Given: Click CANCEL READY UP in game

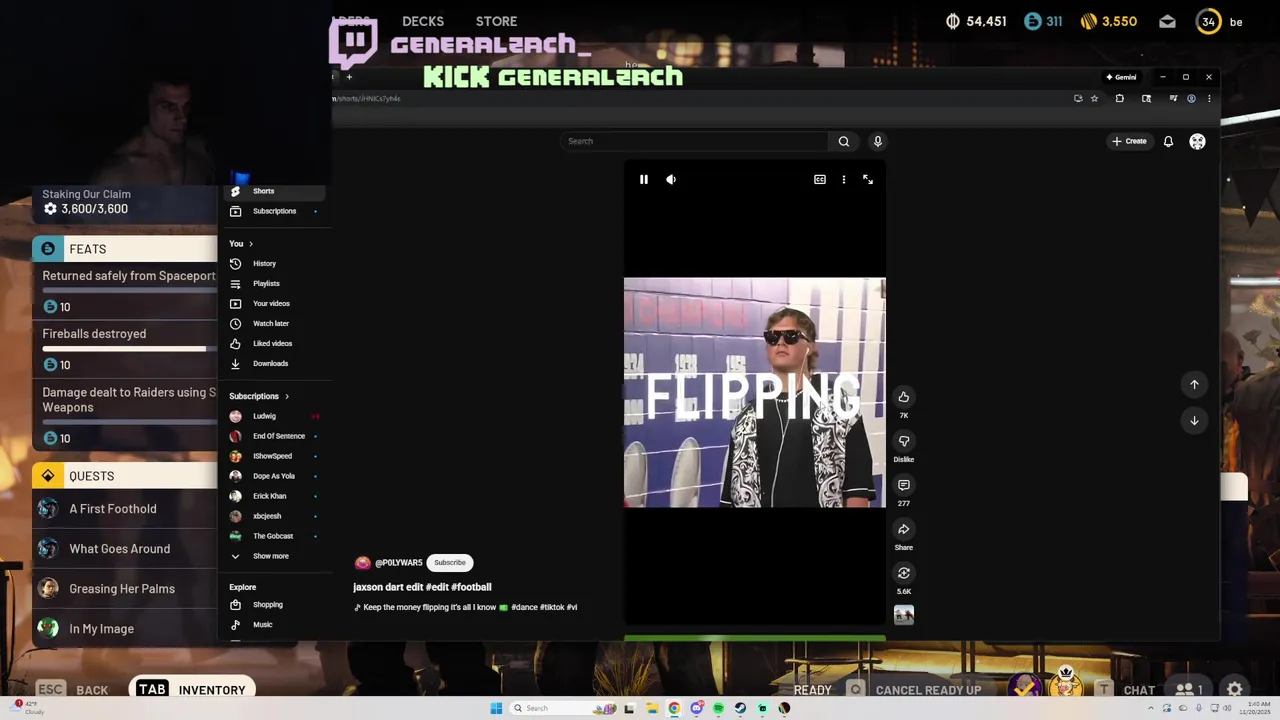Looking at the screenshot, I should coord(914,690).
